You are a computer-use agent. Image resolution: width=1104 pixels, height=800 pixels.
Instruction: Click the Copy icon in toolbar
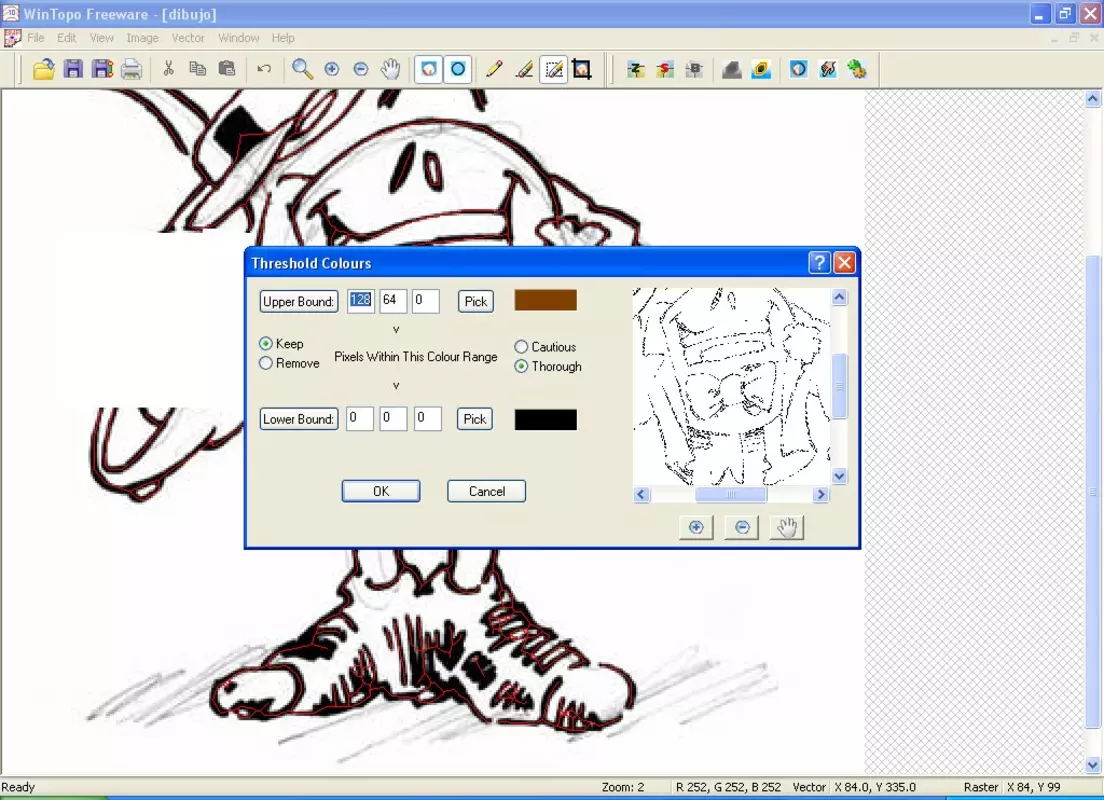(x=198, y=69)
